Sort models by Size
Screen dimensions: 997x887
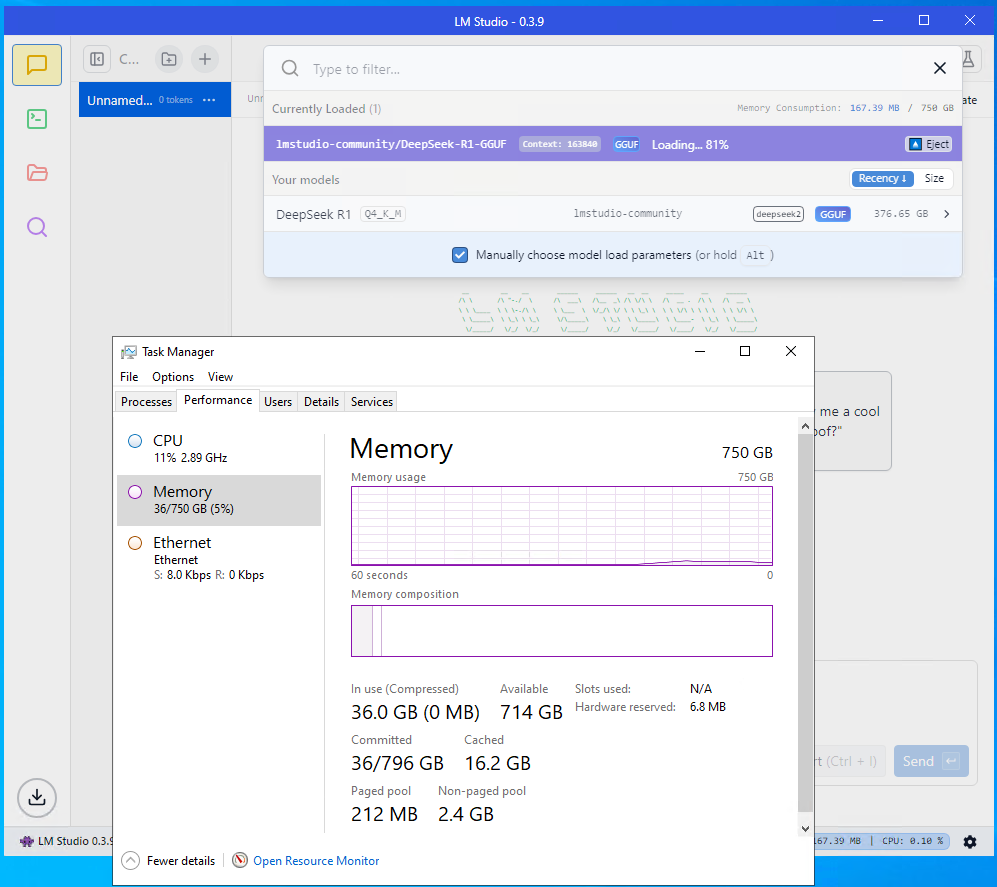[x=933, y=179]
